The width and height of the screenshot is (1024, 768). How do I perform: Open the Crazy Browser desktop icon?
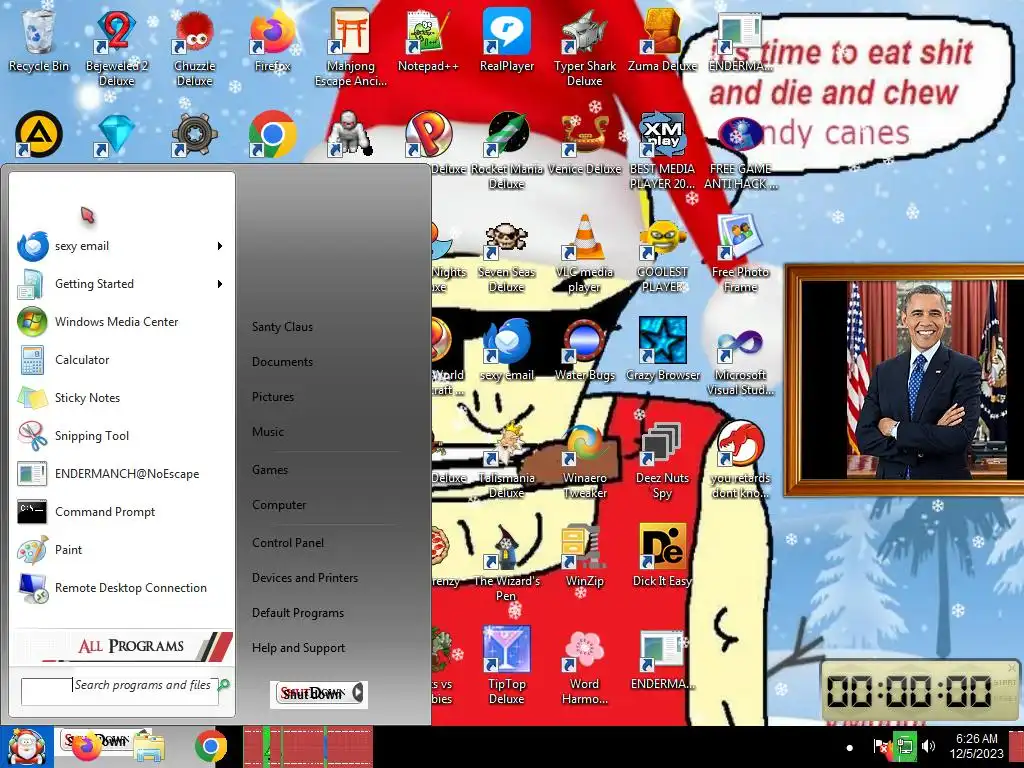tap(662, 350)
